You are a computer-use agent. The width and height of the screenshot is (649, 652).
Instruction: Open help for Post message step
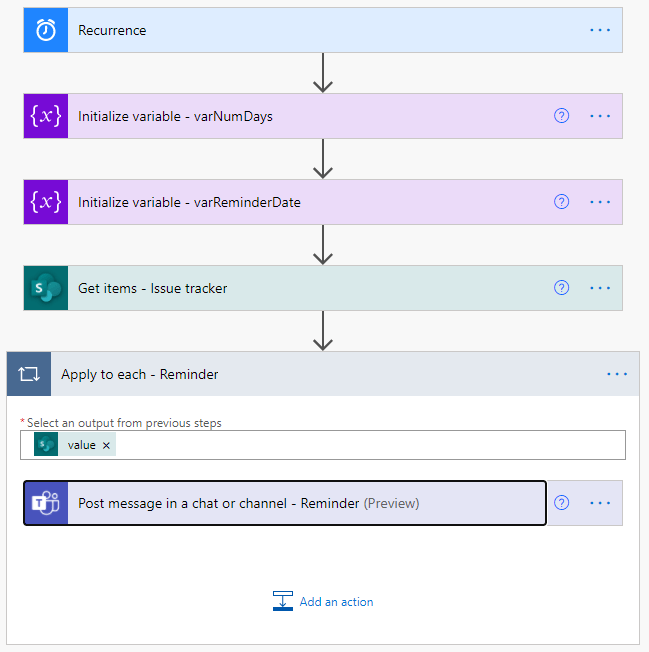[561, 503]
